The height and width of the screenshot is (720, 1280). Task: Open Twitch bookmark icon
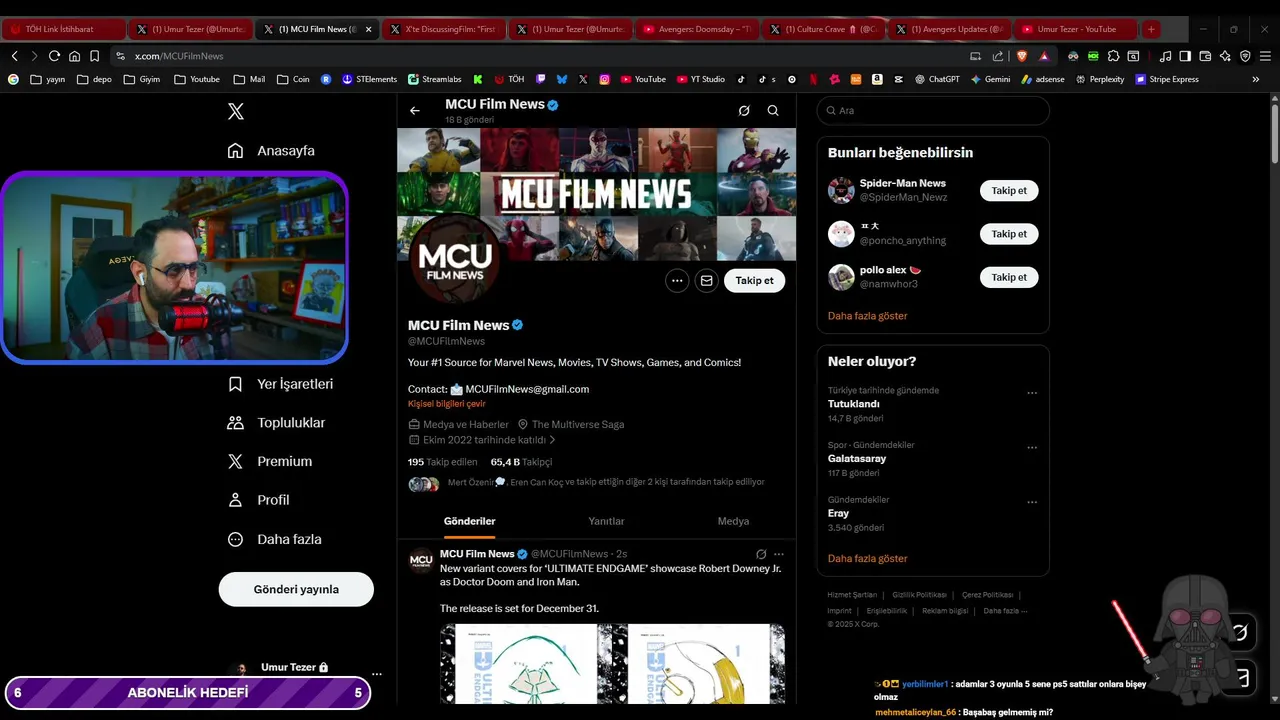541,79
